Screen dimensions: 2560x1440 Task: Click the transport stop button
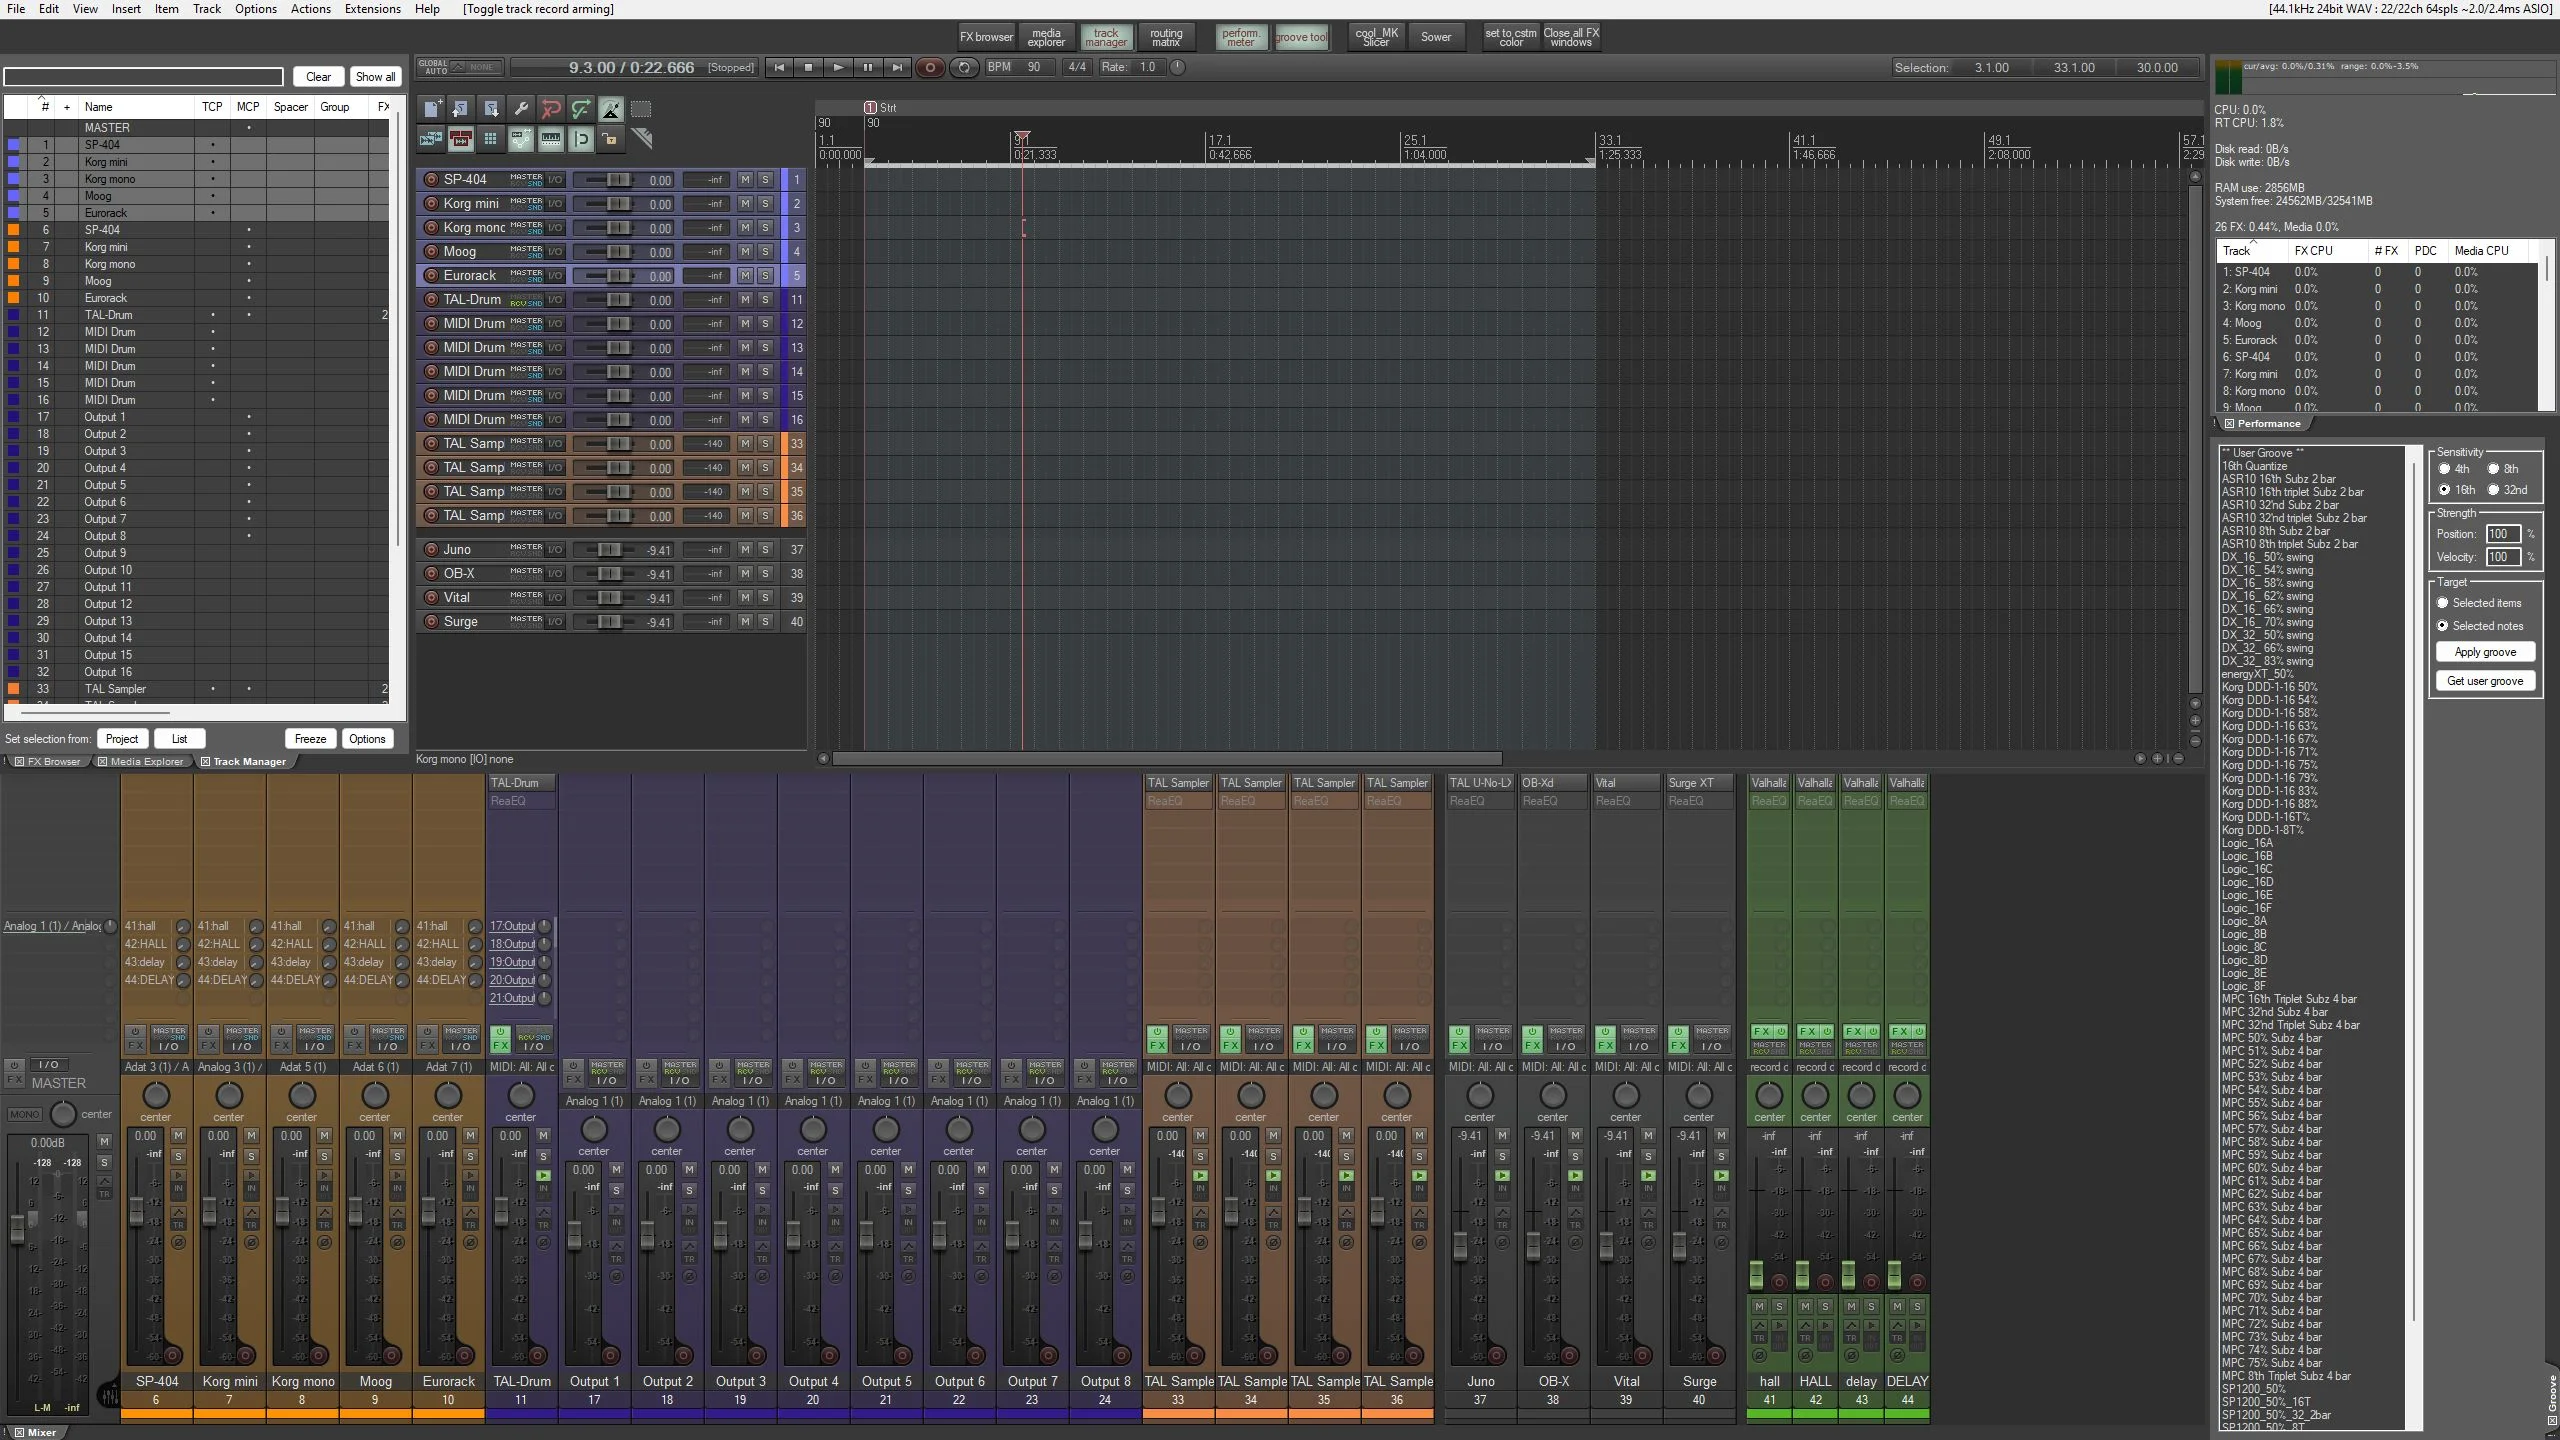click(x=808, y=67)
